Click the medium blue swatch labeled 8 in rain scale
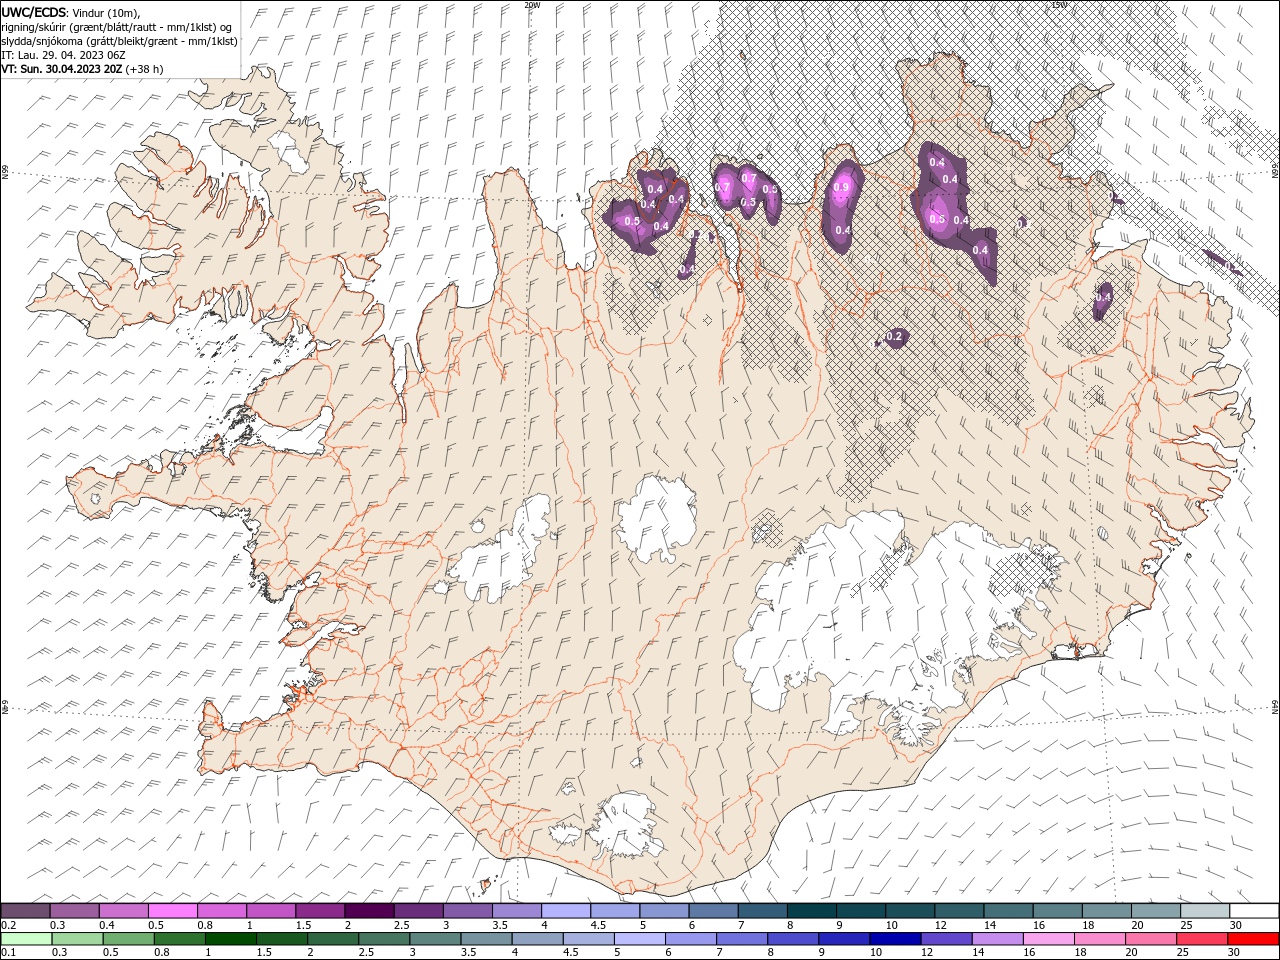Screen dimensions: 1280x960 (792, 939)
